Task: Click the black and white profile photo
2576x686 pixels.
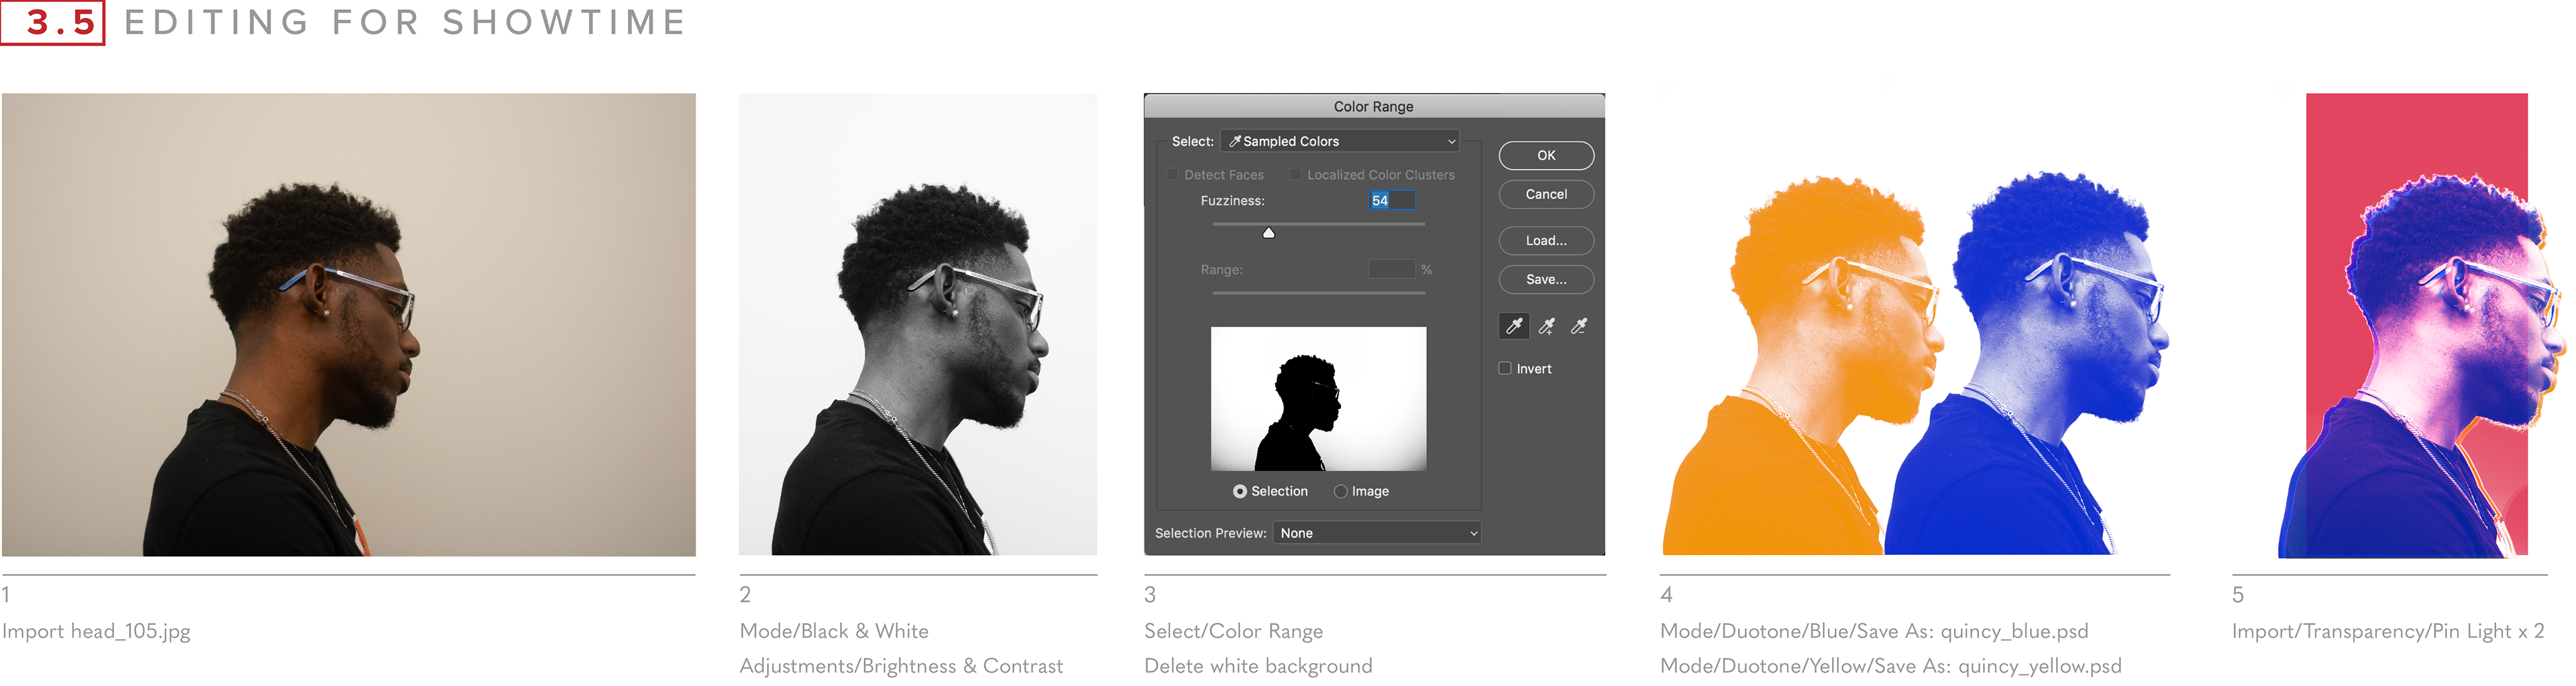Action: coord(918,324)
